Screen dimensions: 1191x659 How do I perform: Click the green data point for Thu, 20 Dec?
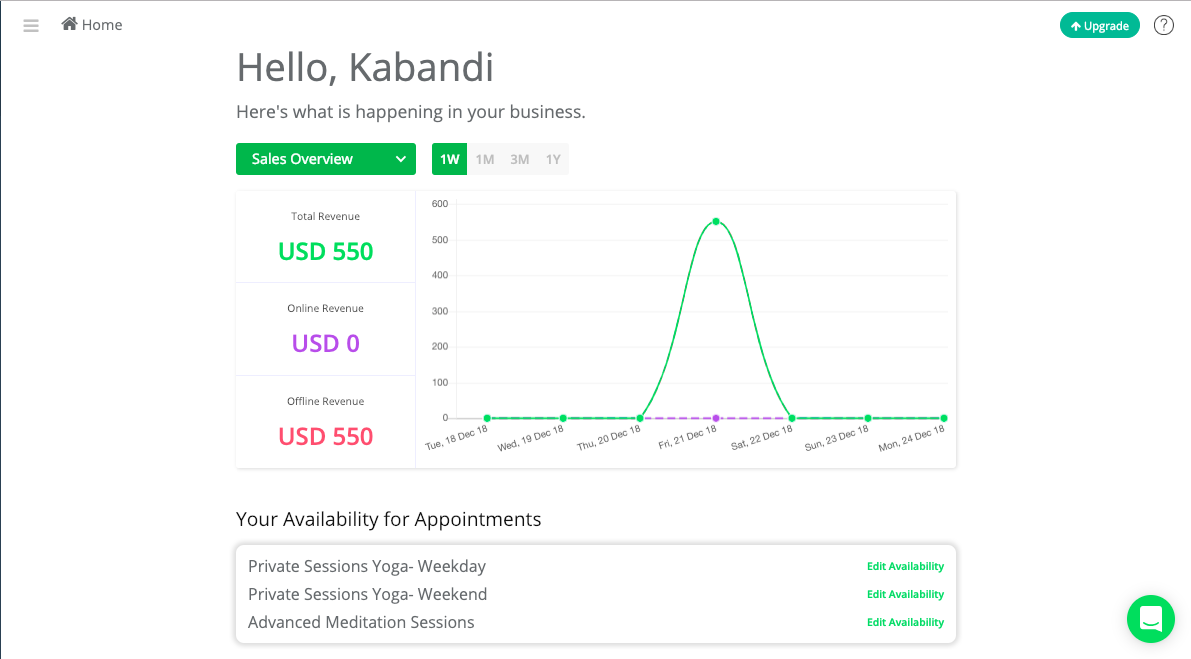(640, 418)
